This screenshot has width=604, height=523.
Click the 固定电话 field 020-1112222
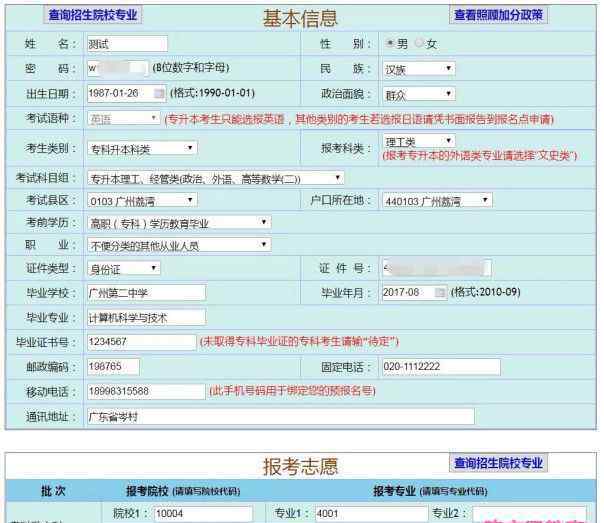pyautogui.click(x=441, y=367)
